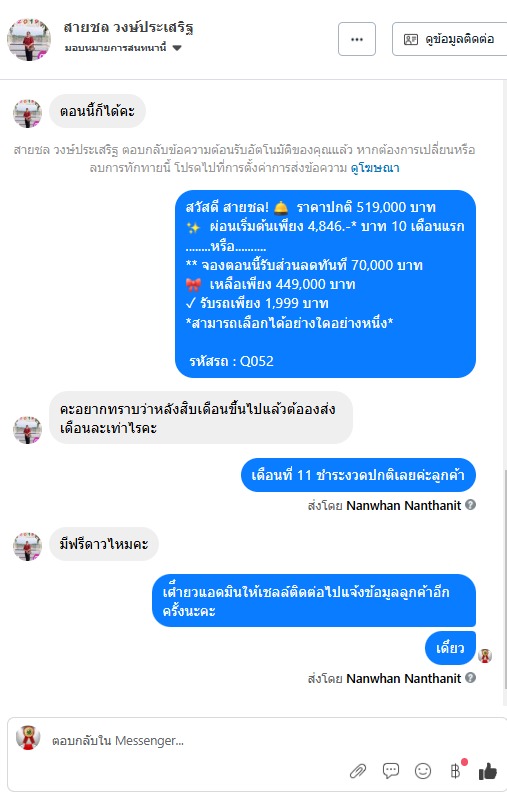Open the saved replies speech bubble icon
Viewport: 507px width, 798px height.
click(x=390, y=771)
